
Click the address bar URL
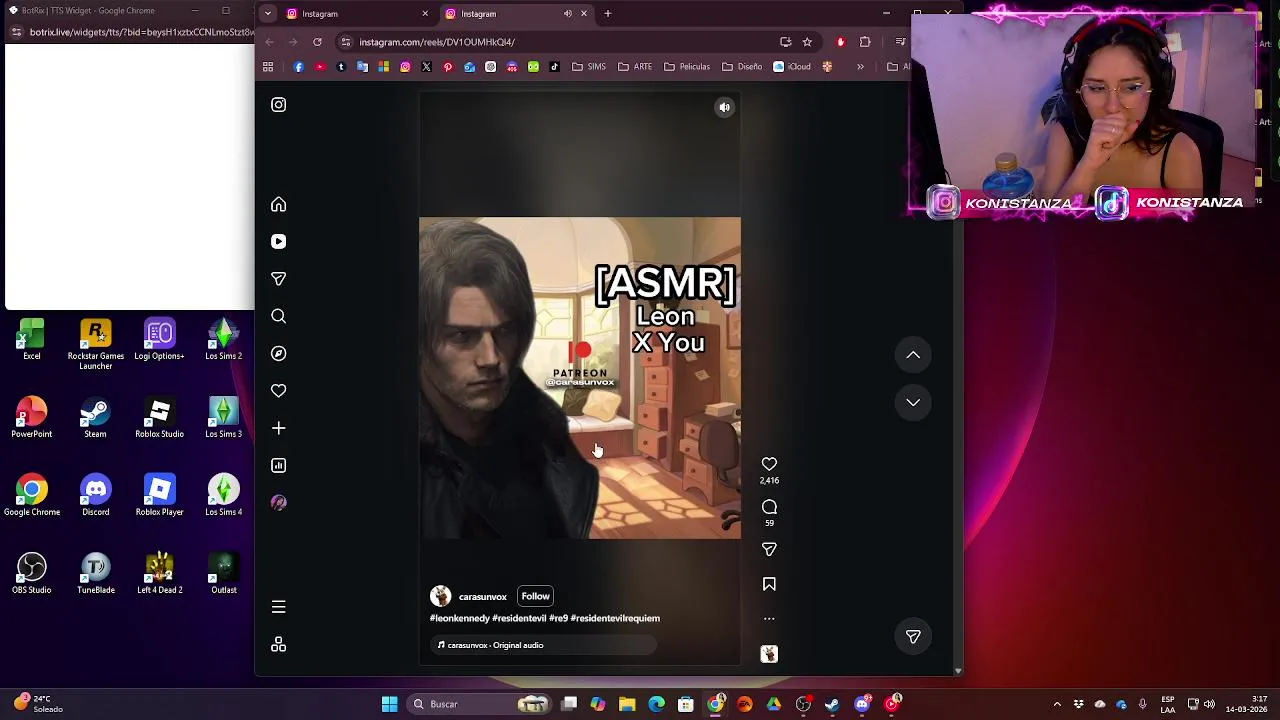(x=437, y=42)
